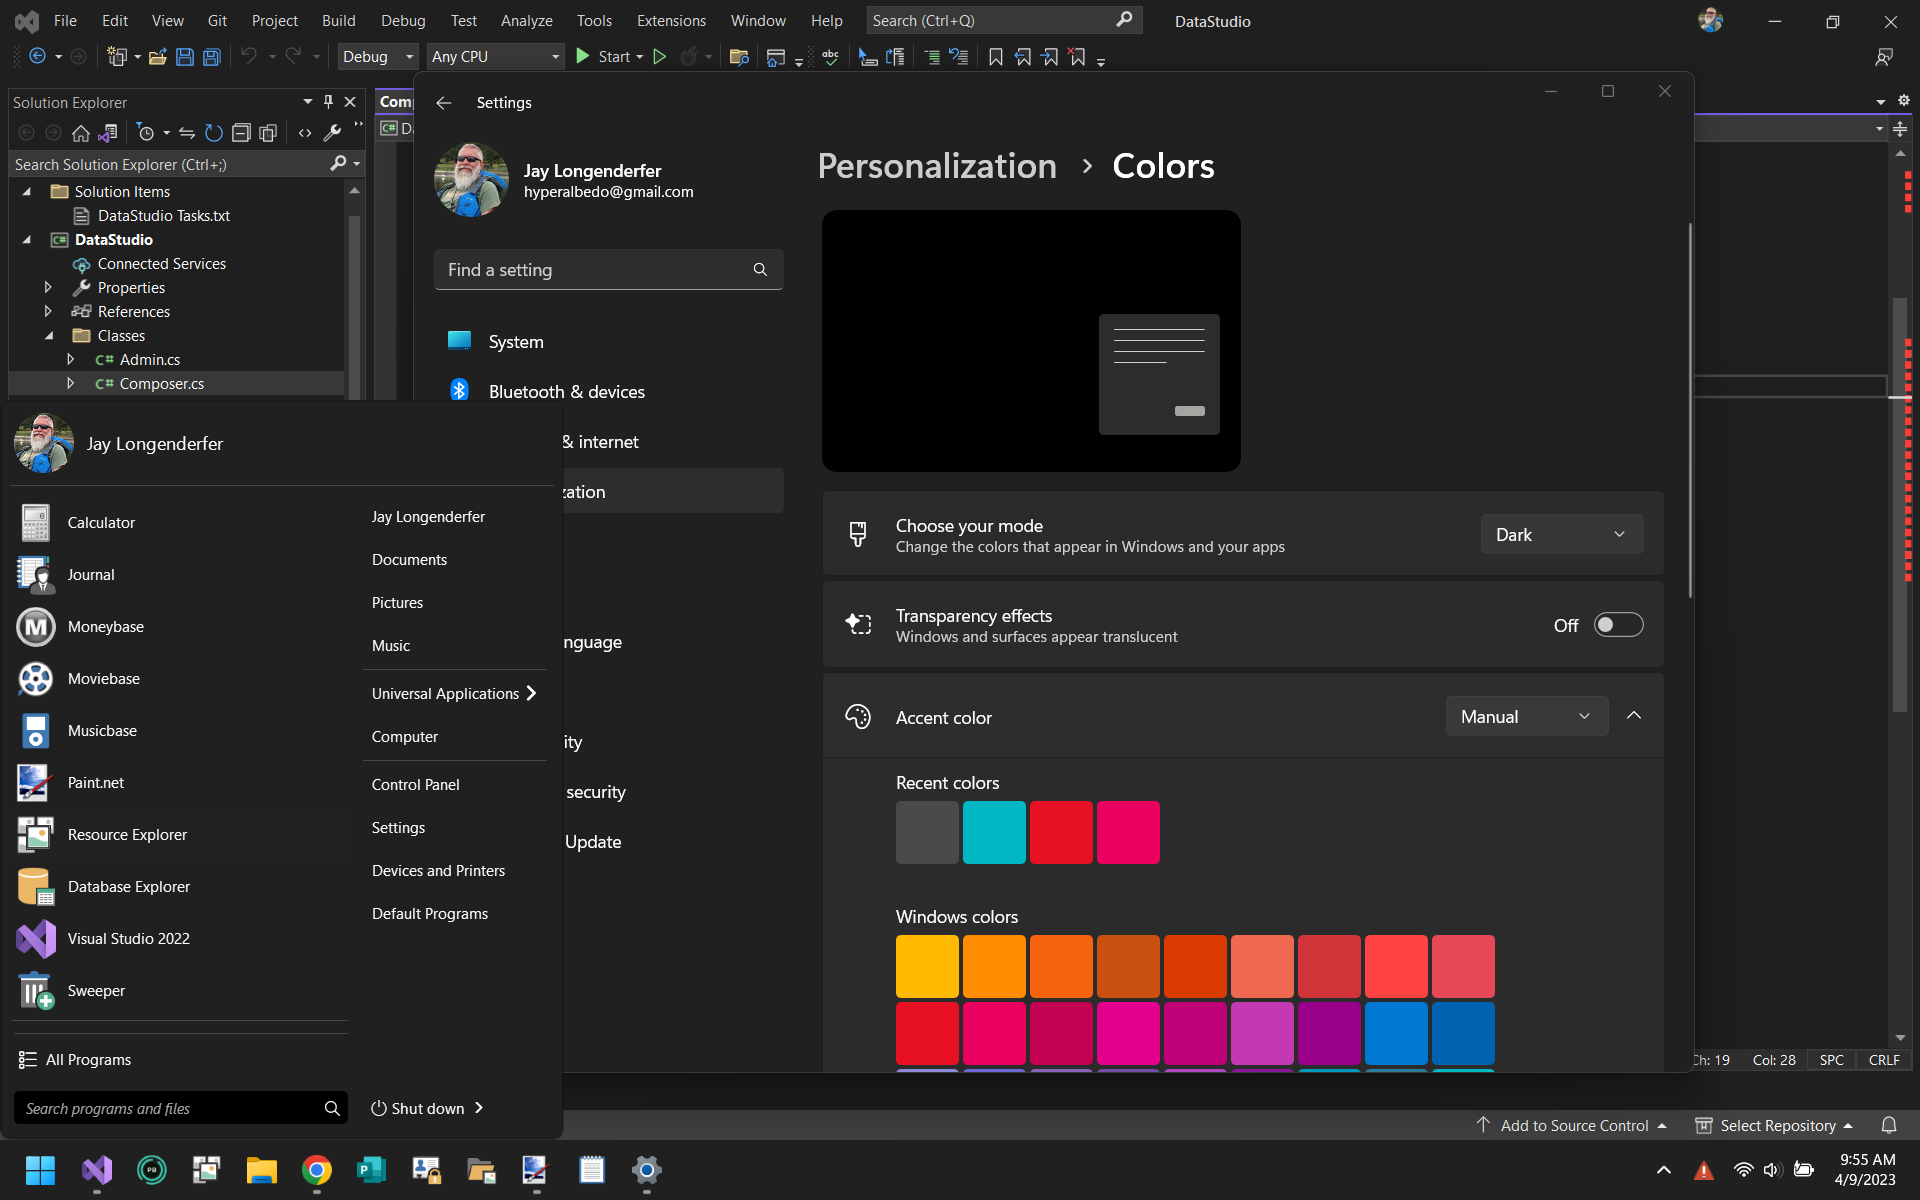Viewport: 1920px width, 1200px height.
Task: Collapse the Accent color section chevron
Action: click(1634, 716)
